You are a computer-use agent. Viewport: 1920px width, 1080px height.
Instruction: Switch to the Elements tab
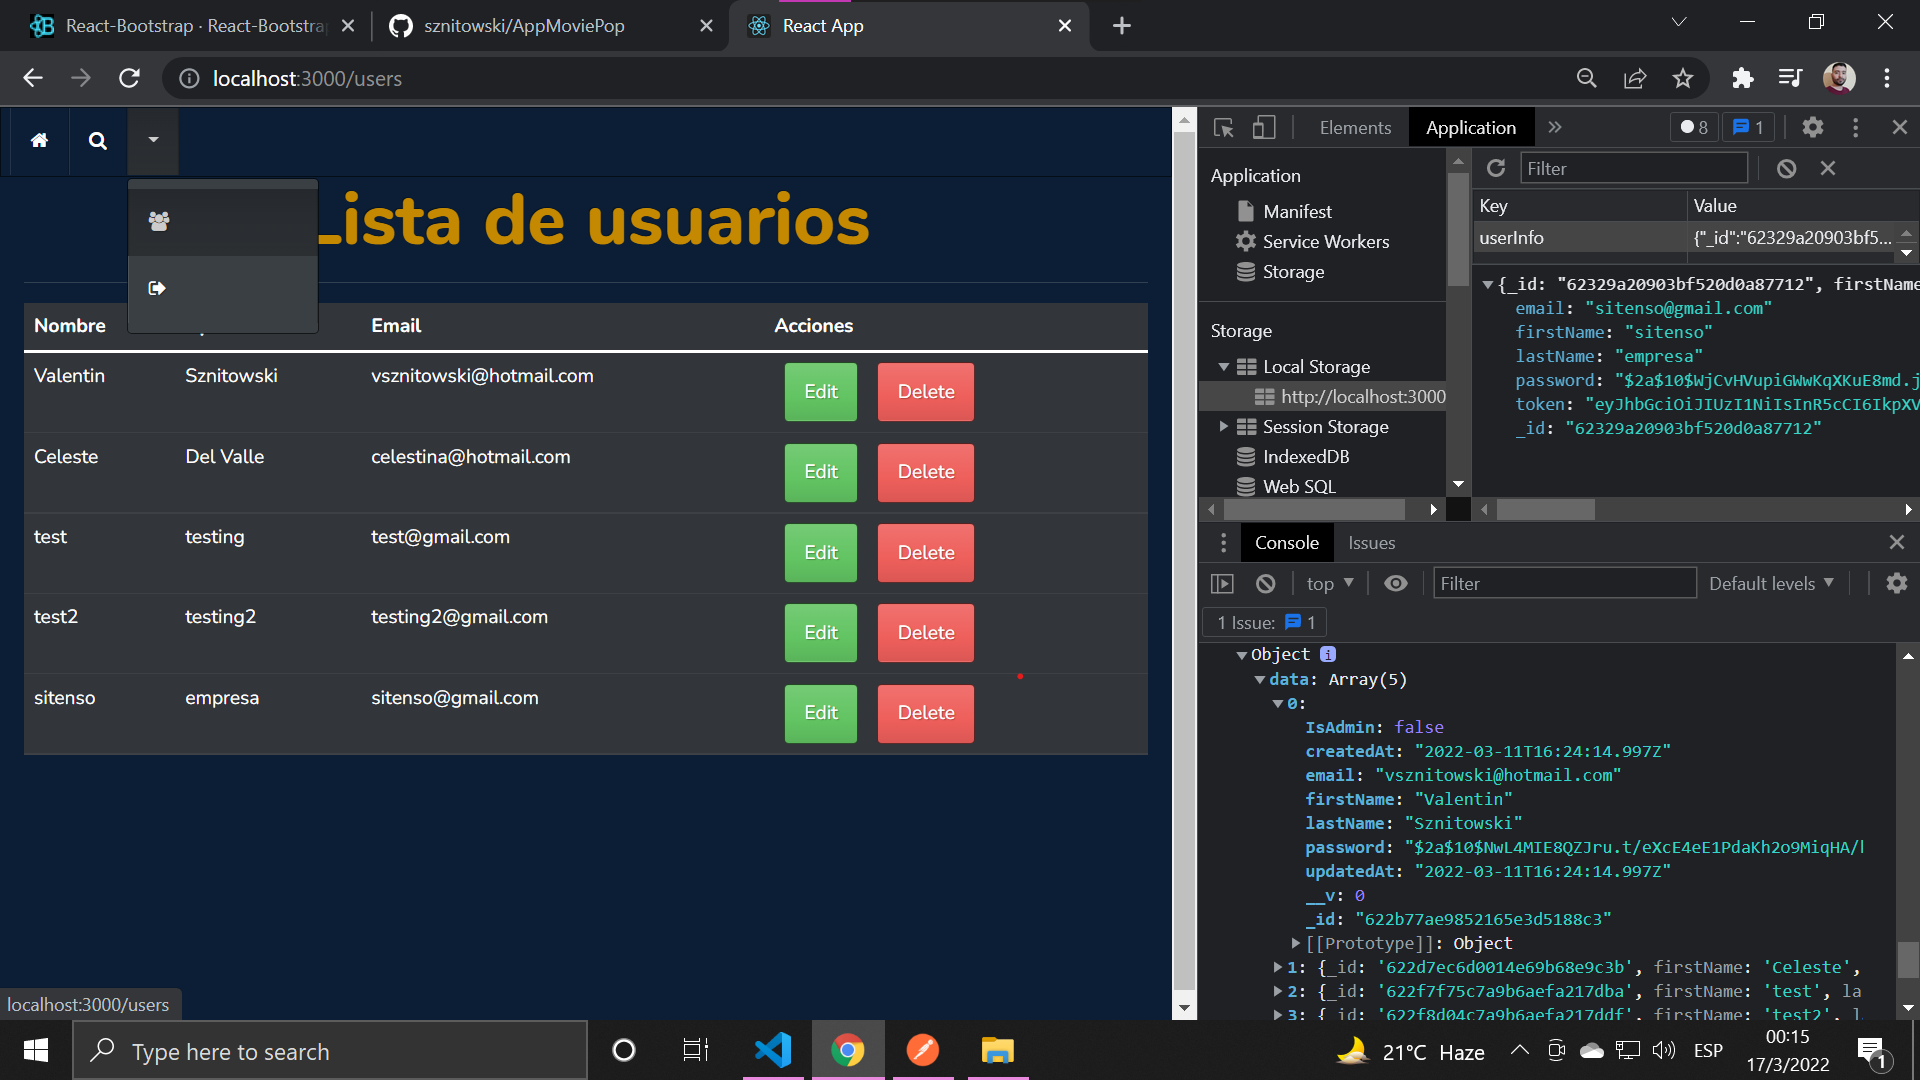pos(1354,127)
